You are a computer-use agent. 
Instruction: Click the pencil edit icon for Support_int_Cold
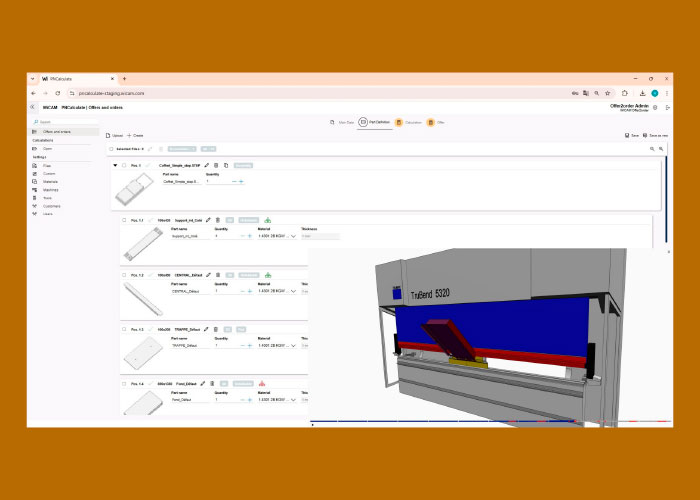coord(207,220)
